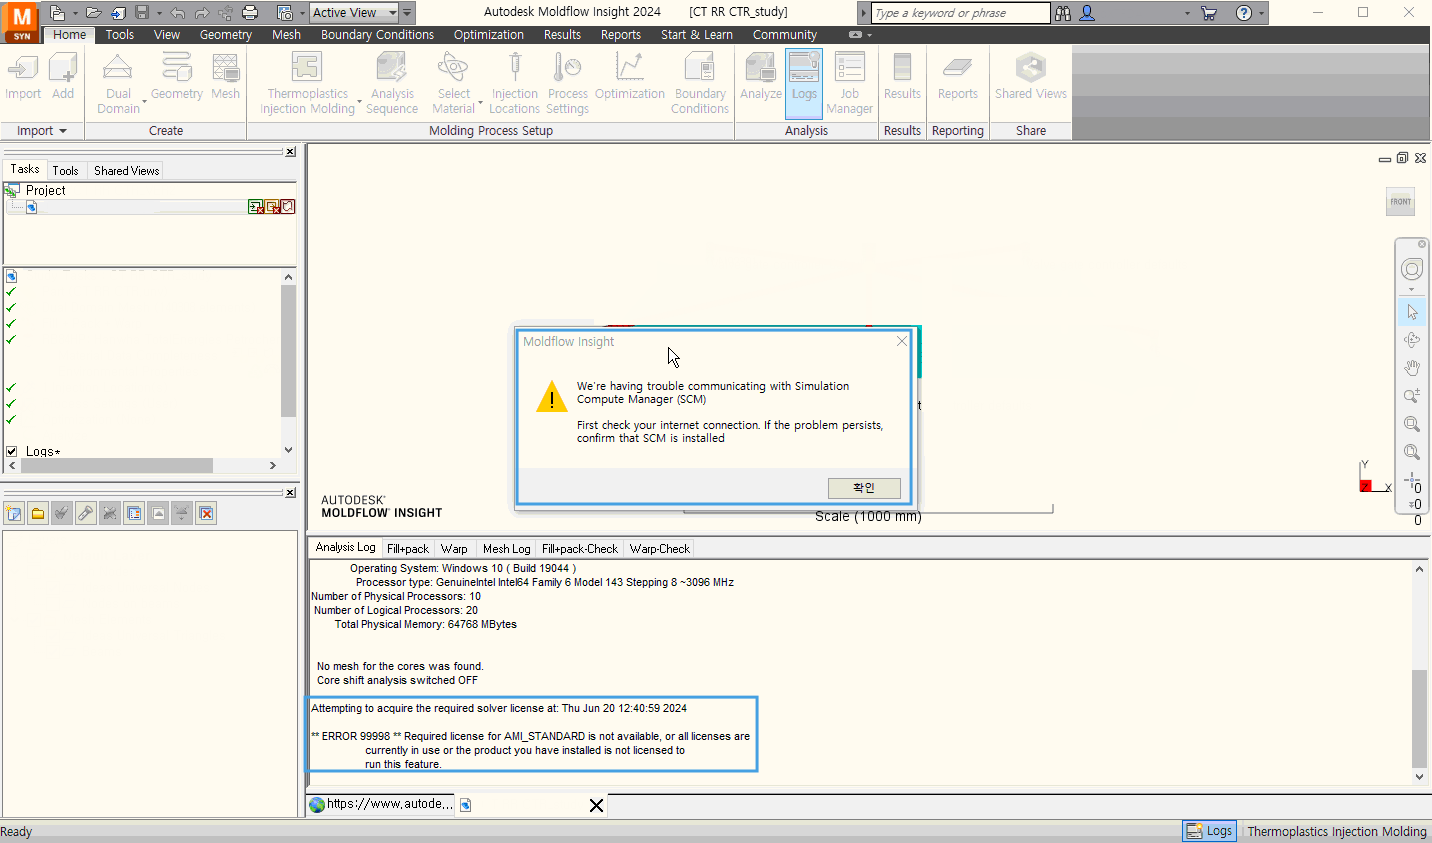
Task: Click the 확인 button in the dialog
Action: point(864,488)
